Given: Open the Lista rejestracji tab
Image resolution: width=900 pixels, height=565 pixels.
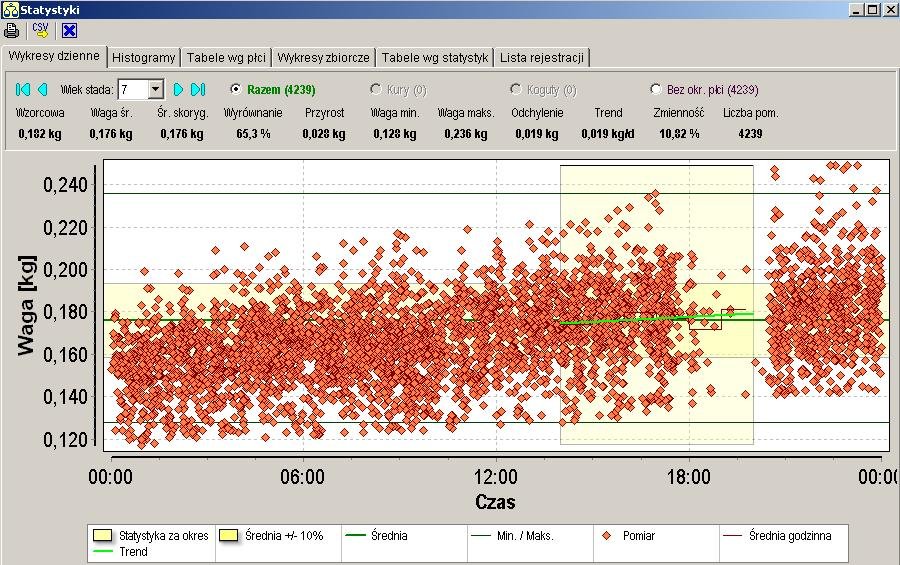Looking at the screenshot, I should 541,57.
